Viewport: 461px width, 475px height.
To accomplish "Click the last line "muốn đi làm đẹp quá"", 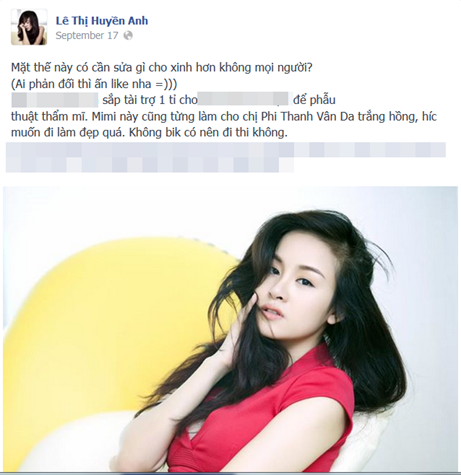I will [149, 133].
